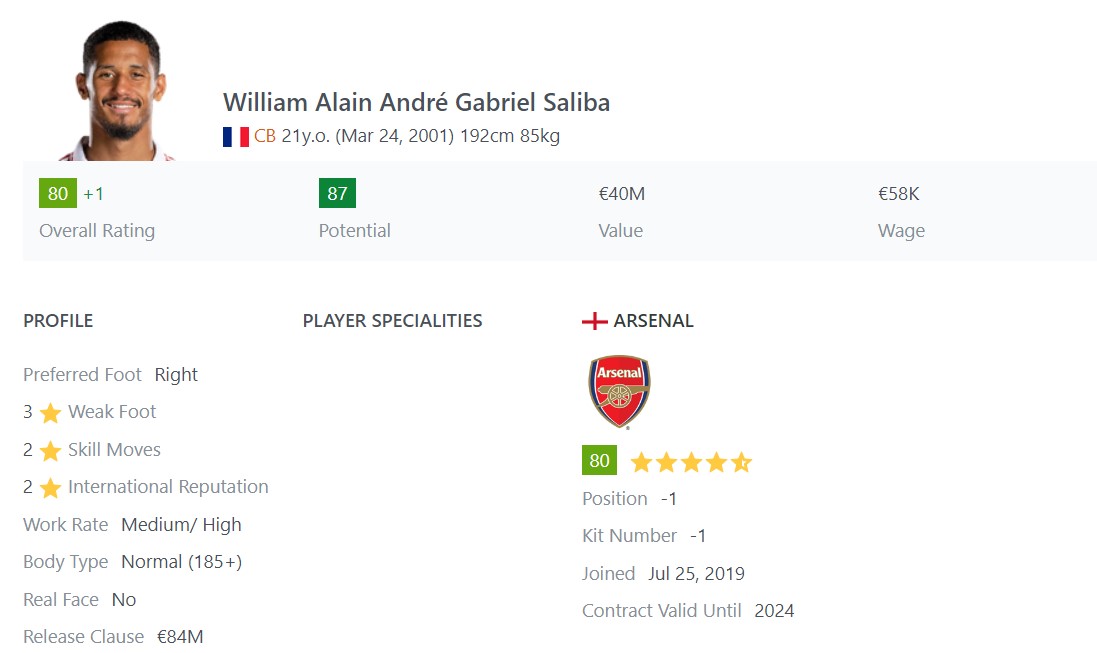The image size is (1097, 653).
Task: Open the ARSENAL team link
Action: [x=653, y=321]
